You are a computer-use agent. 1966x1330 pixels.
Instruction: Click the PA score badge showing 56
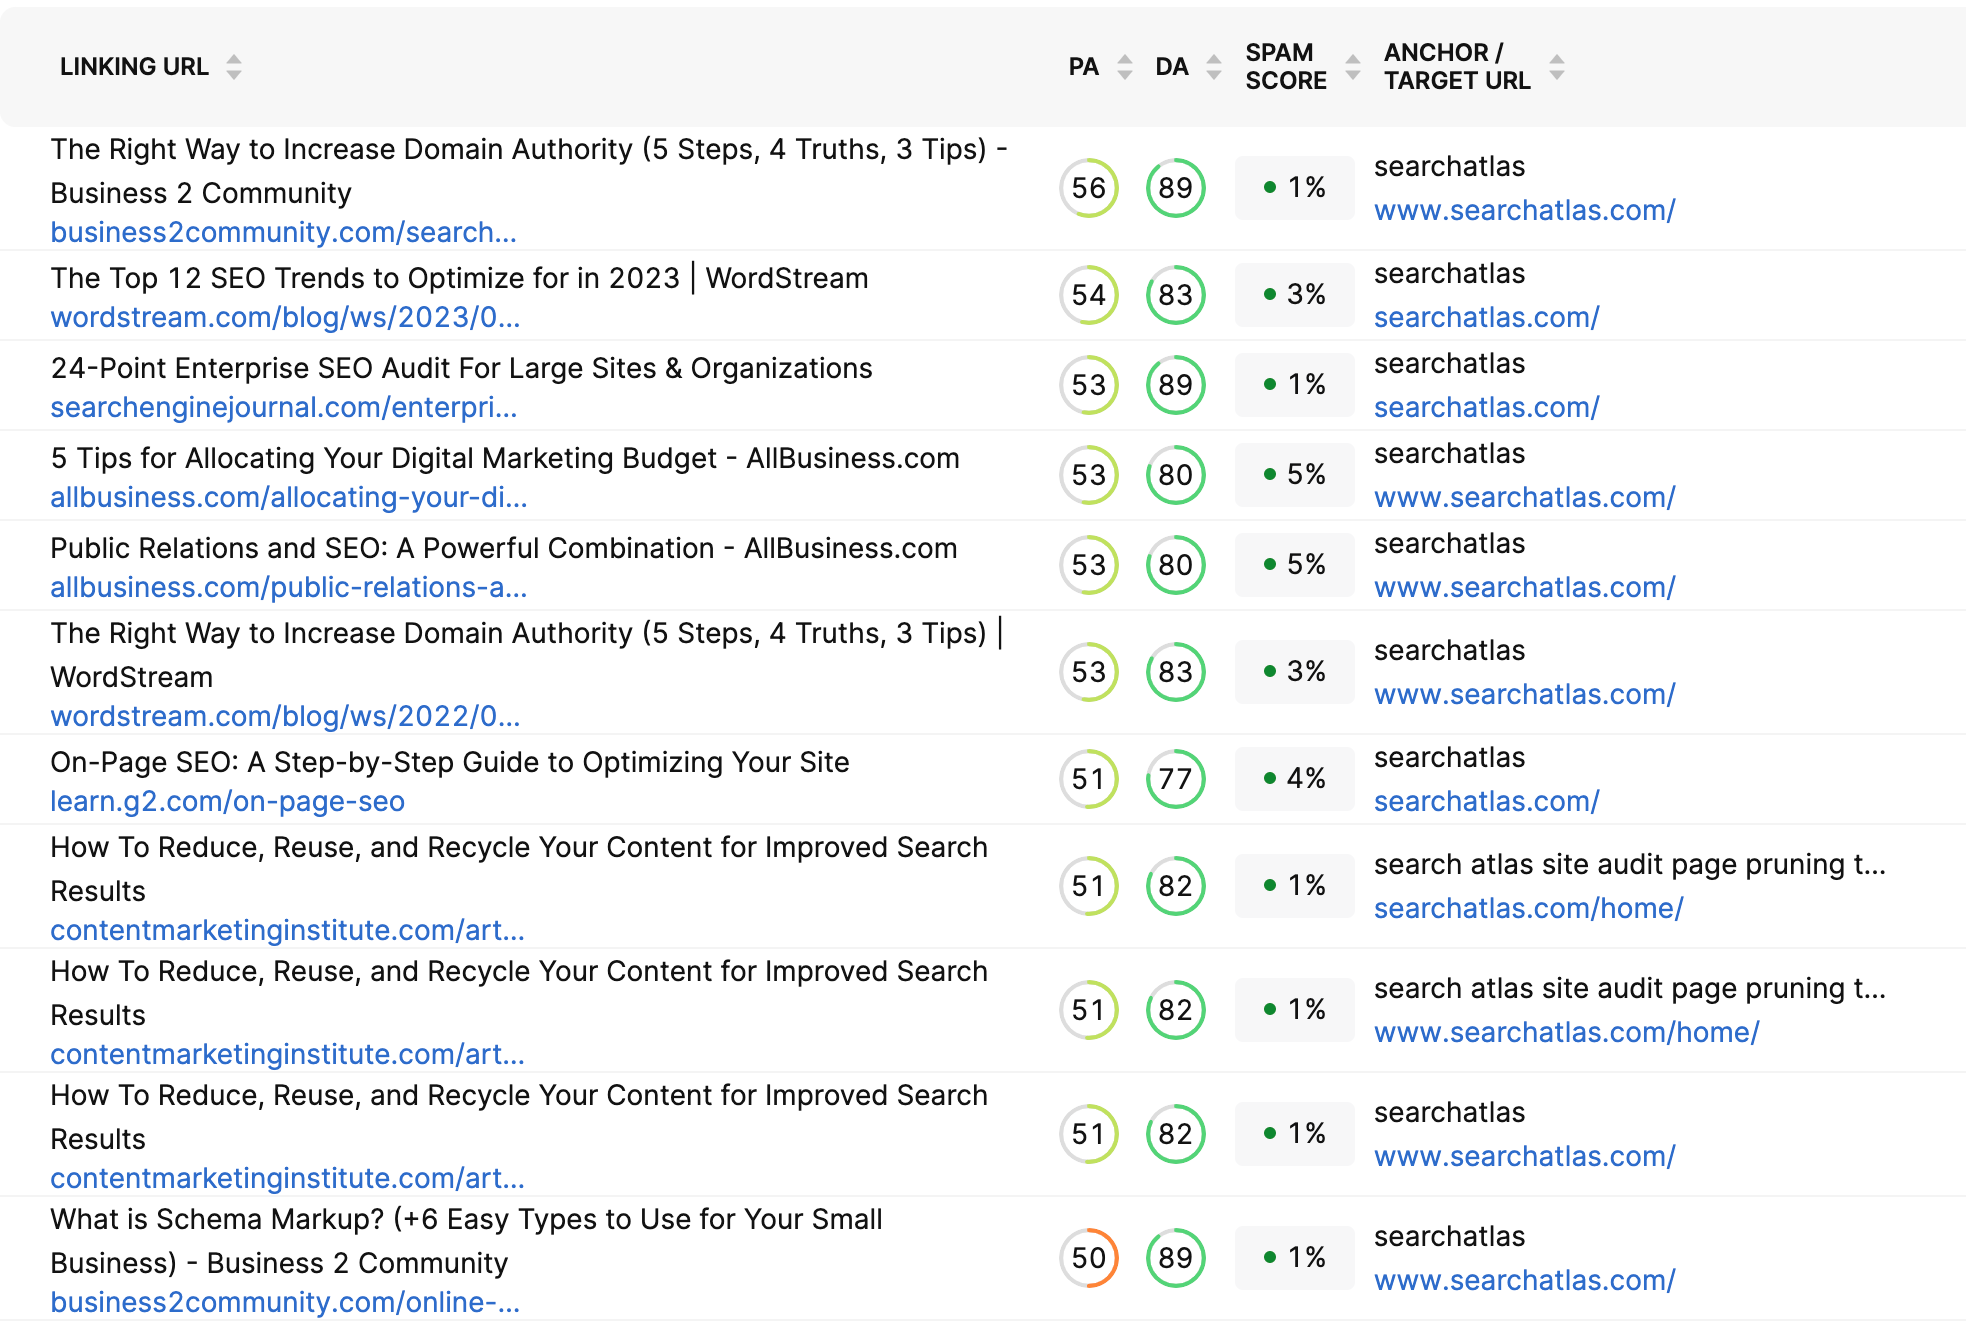point(1088,187)
